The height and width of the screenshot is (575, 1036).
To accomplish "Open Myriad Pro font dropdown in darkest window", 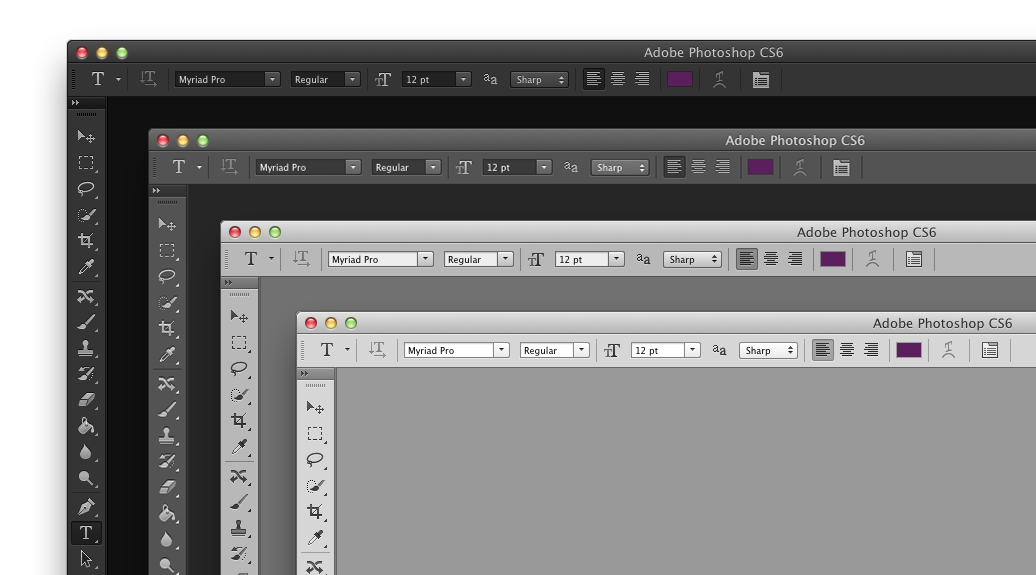I will pos(272,79).
